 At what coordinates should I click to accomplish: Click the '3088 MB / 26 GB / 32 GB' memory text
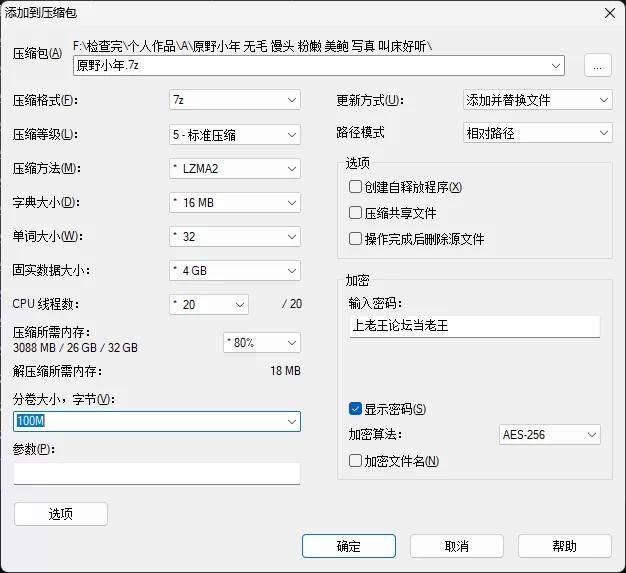[75, 348]
